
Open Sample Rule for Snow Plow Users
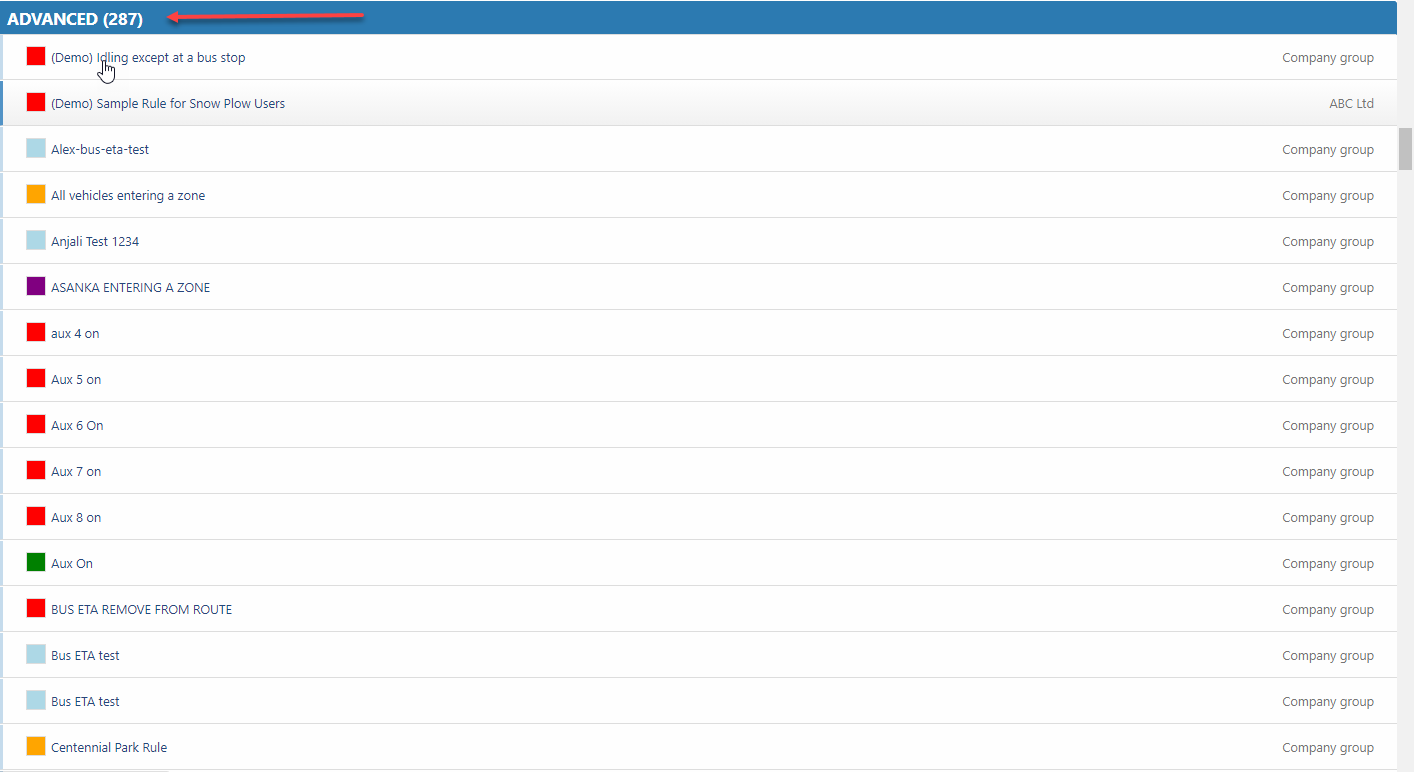click(x=168, y=104)
